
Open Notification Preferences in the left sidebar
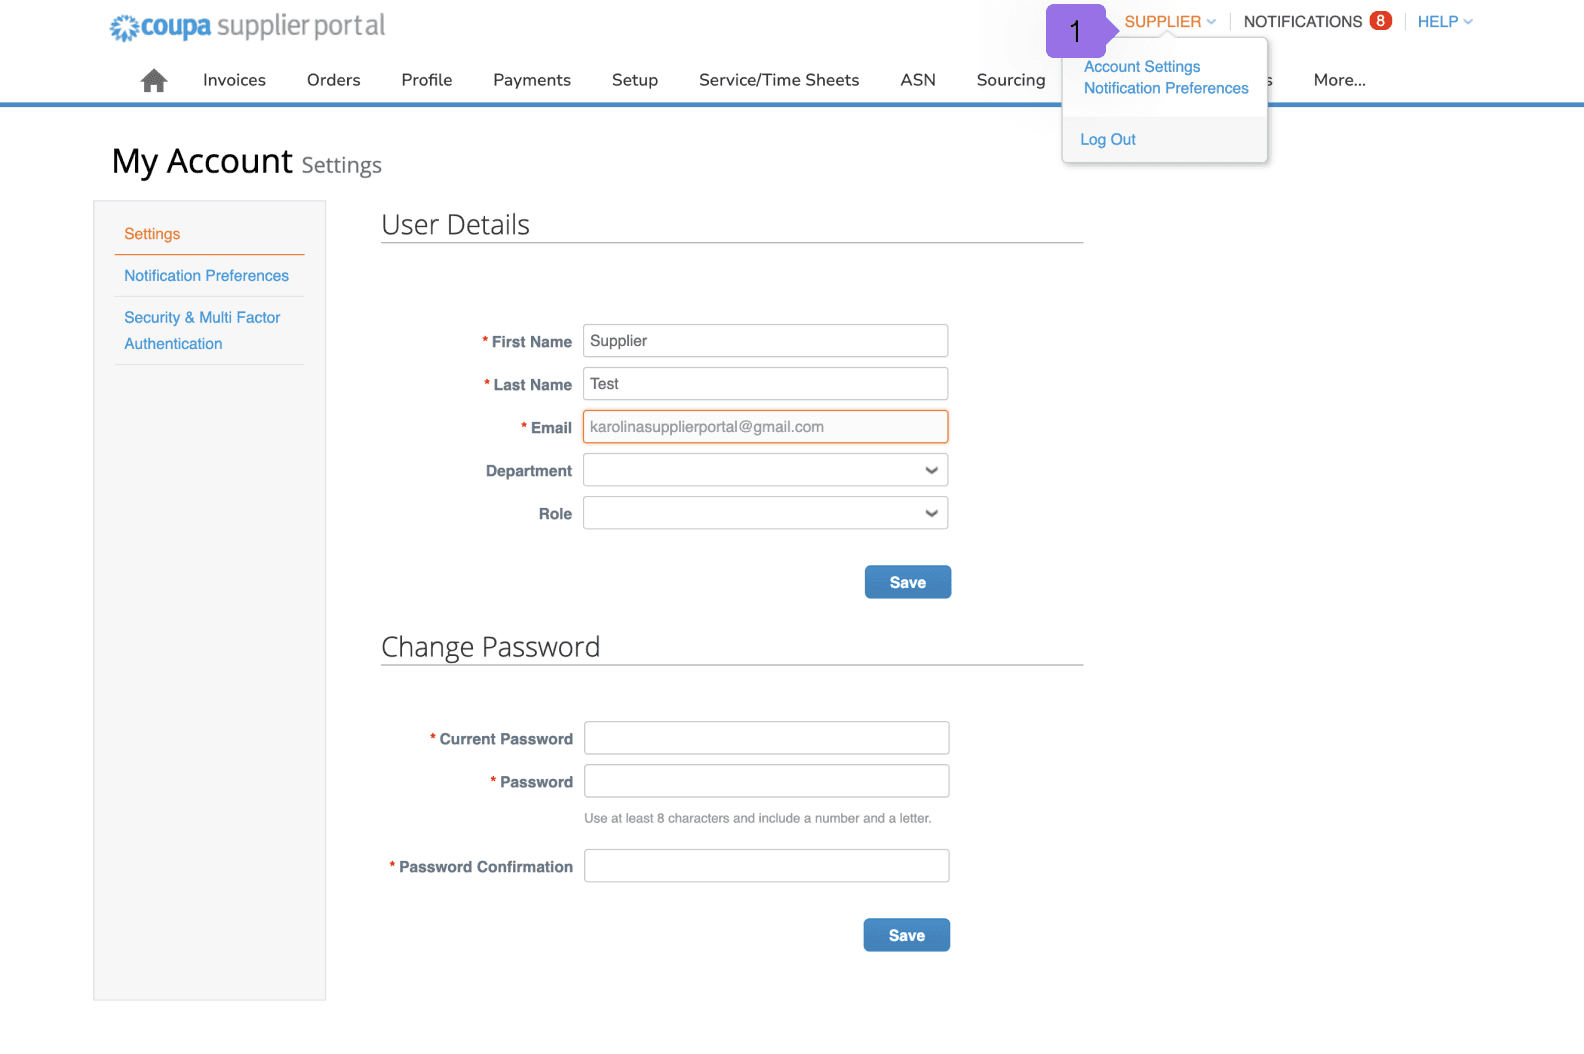206,275
